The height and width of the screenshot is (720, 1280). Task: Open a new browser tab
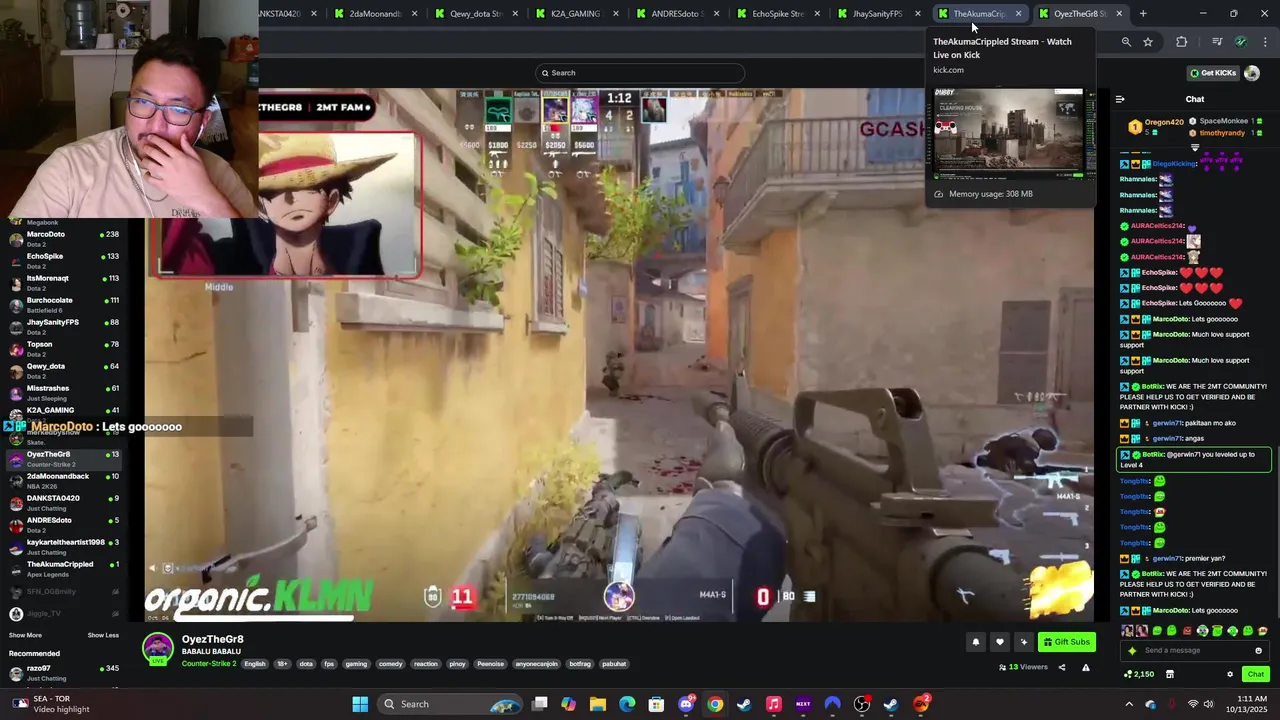tap(1143, 14)
